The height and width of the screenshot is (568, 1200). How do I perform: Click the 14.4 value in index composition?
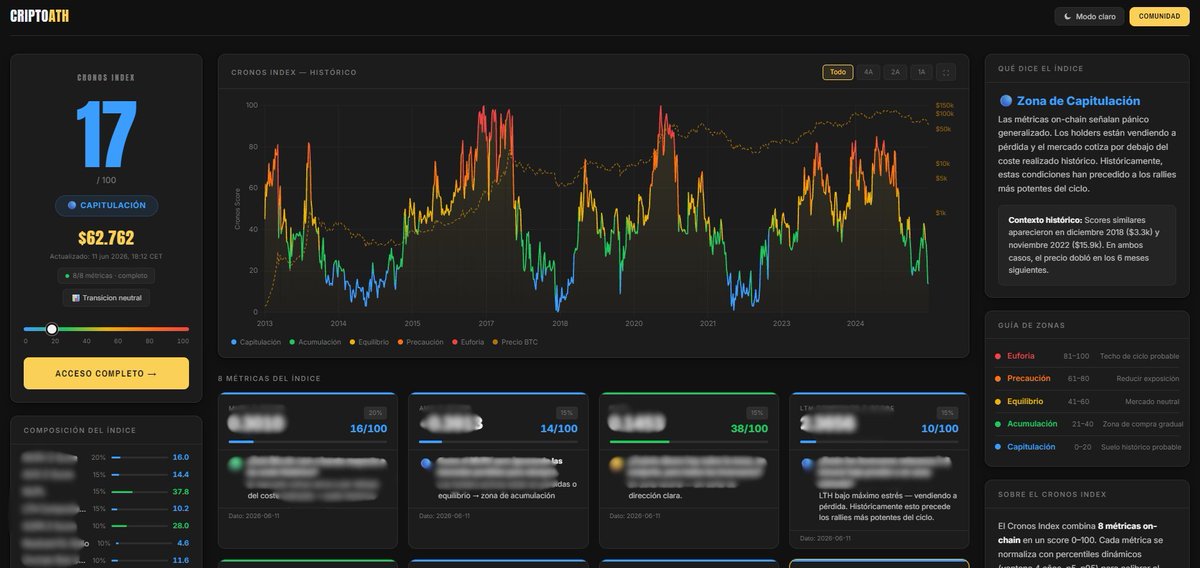pyautogui.click(x=180, y=474)
